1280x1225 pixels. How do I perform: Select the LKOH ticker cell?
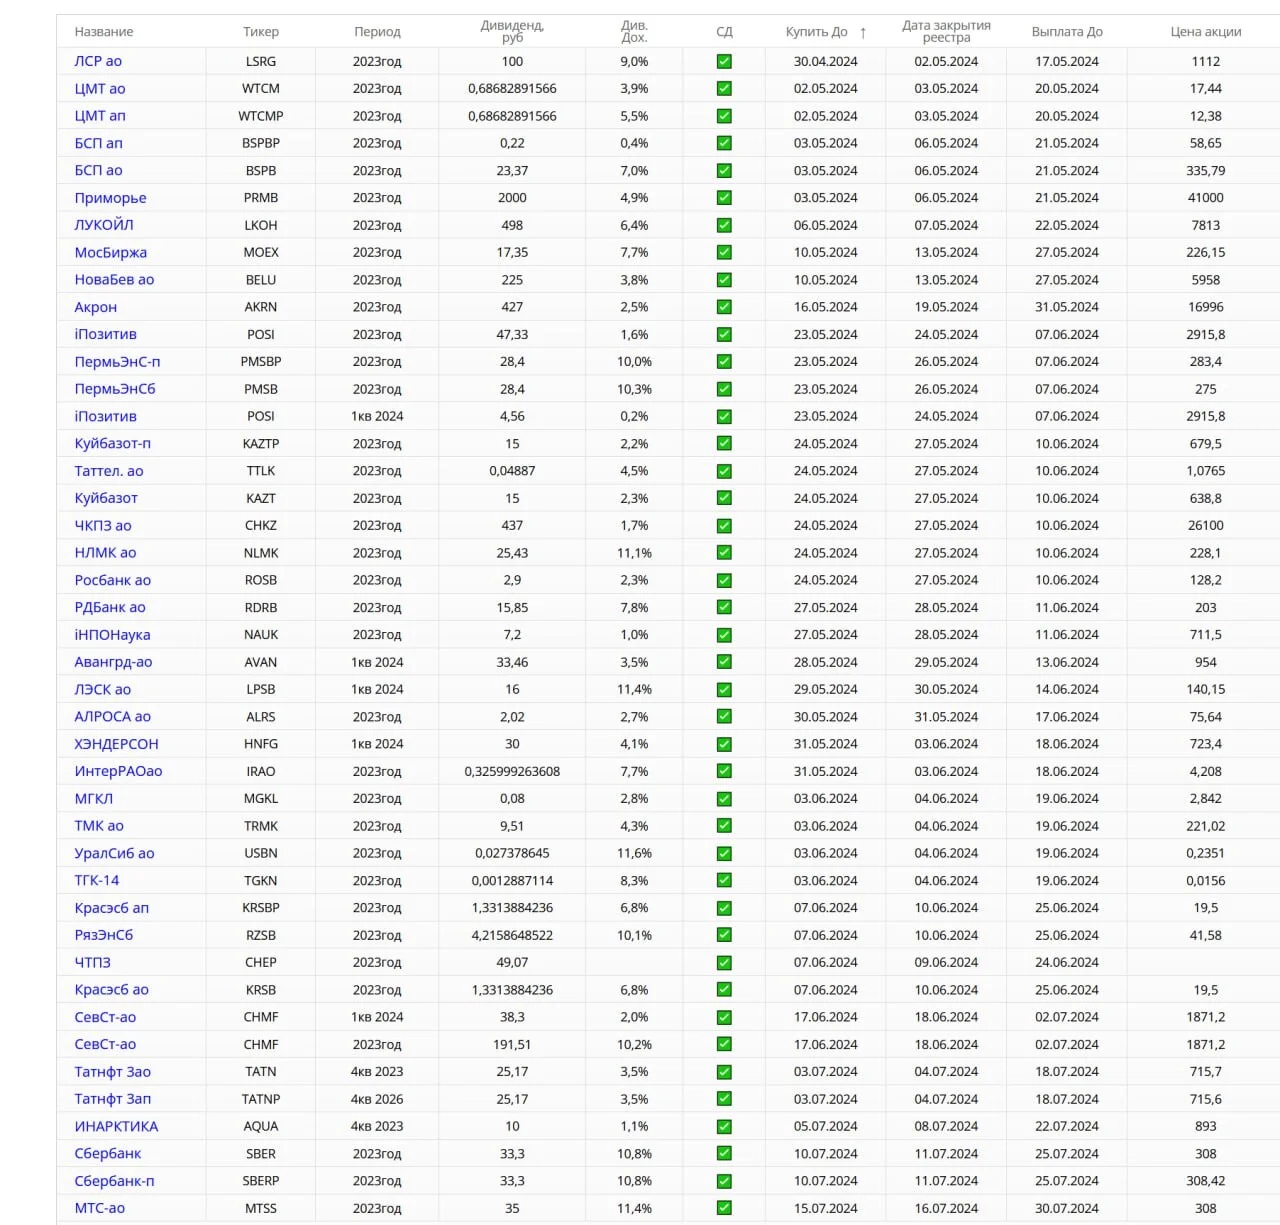click(261, 225)
